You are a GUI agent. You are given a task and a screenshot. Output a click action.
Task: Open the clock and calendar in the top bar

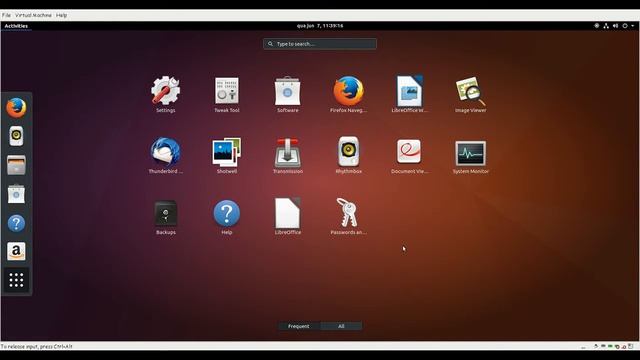coord(320,26)
